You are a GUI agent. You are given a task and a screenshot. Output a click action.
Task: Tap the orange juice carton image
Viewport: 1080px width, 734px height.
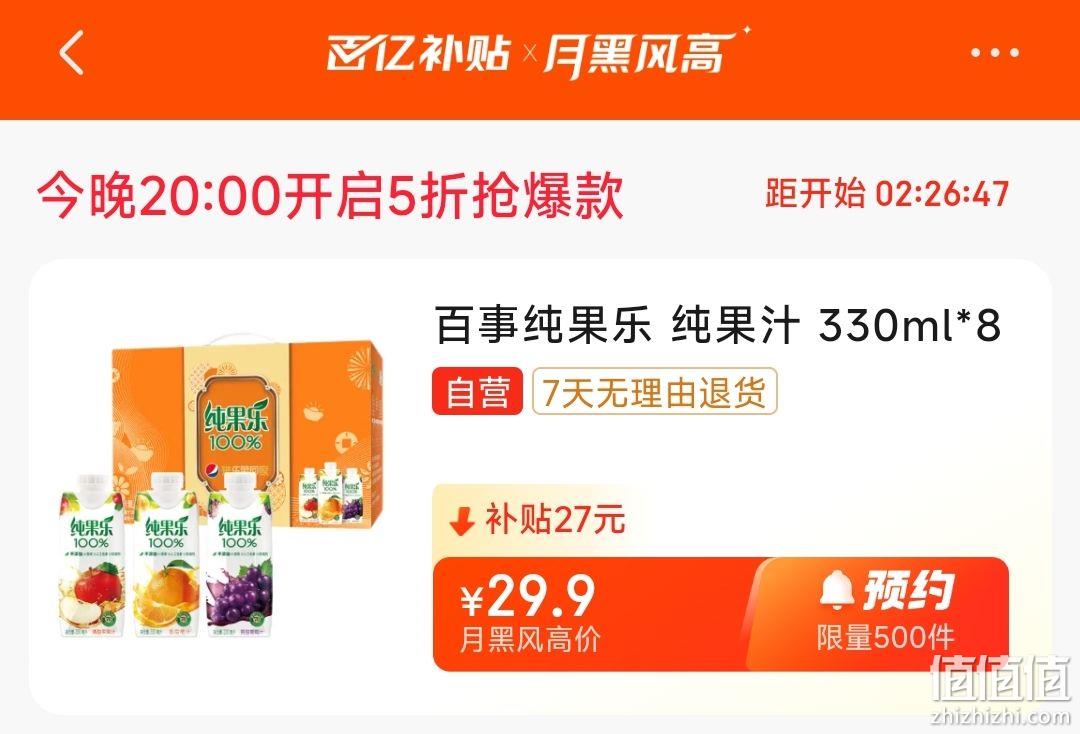click(x=166, y=555)
